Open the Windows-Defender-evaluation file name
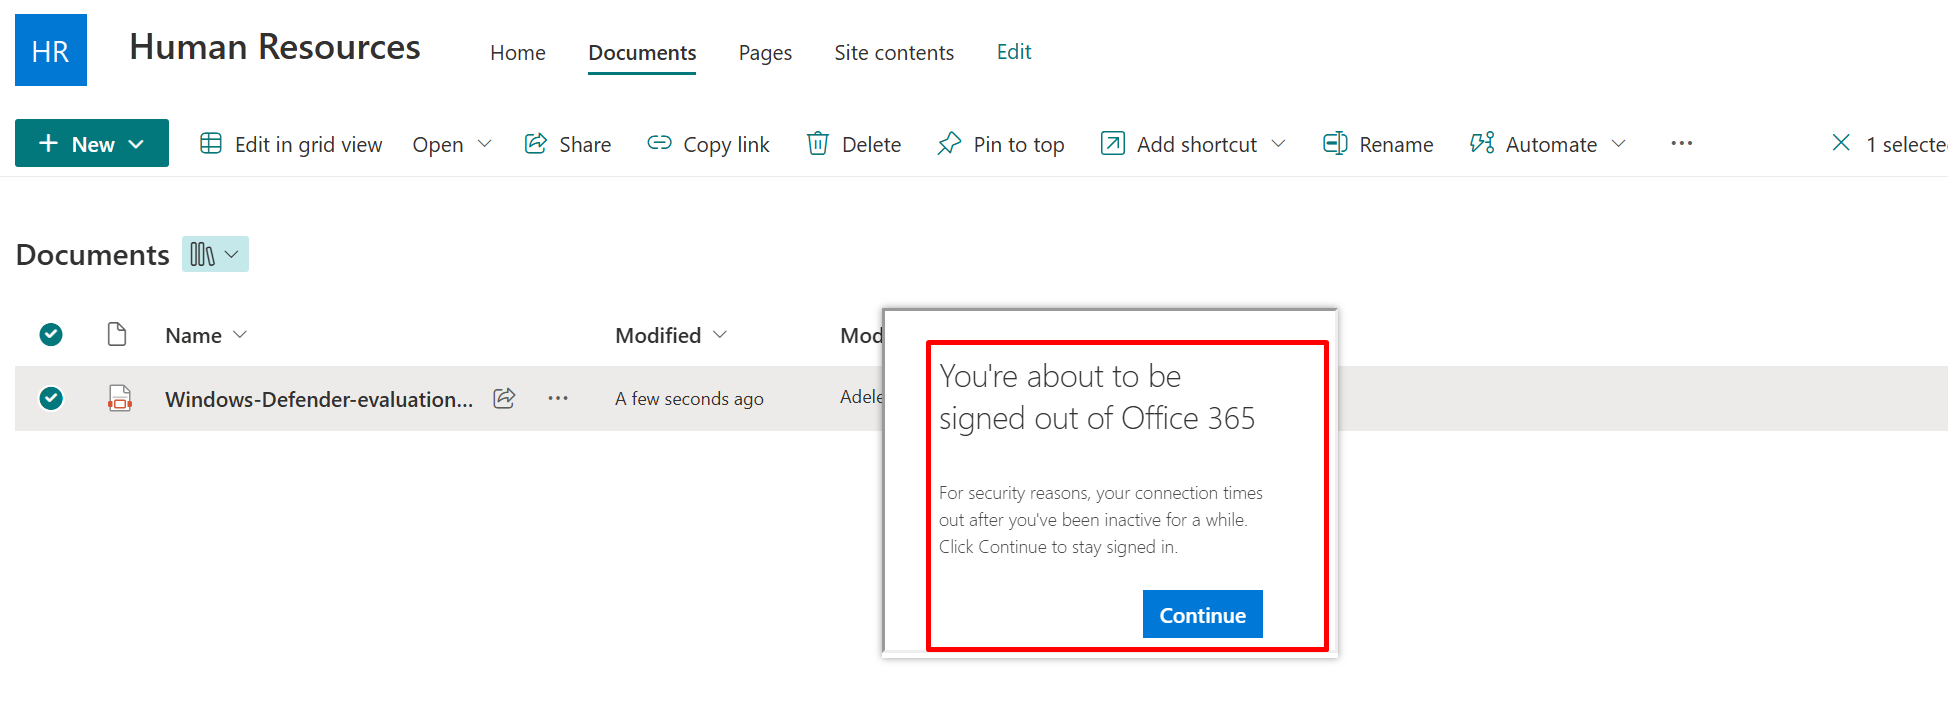The width and height of the screenshot is (1948, 713). [319, 399]
